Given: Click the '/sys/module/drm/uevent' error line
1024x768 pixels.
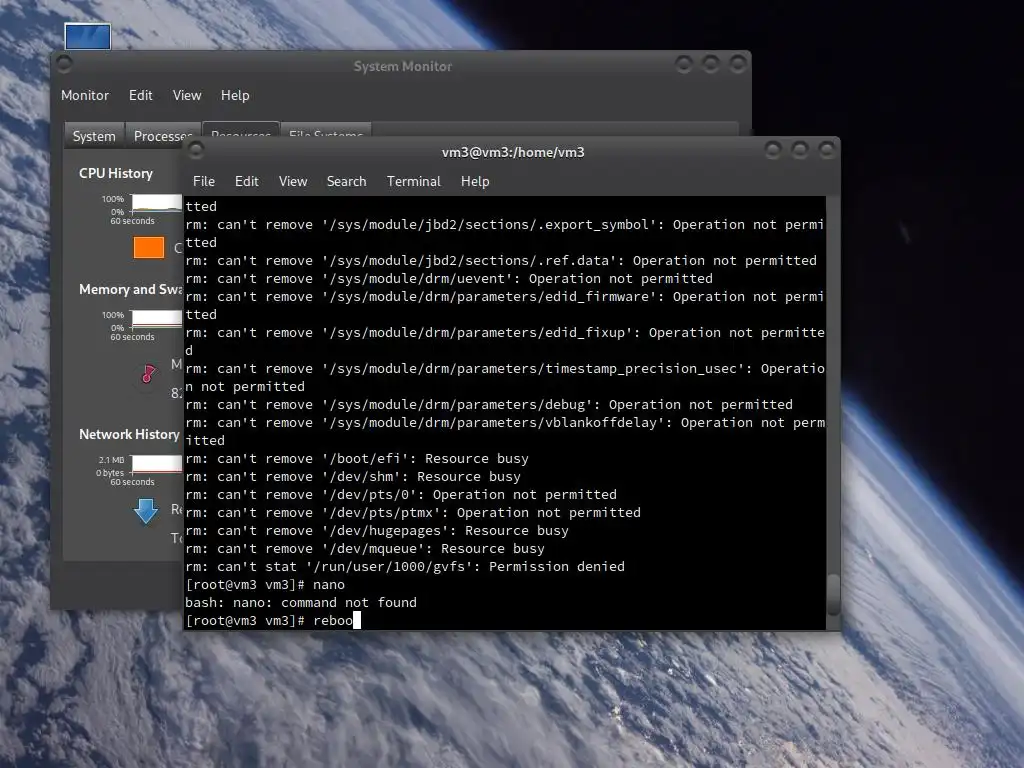Looking at the screenshot, I should [449, 279].
